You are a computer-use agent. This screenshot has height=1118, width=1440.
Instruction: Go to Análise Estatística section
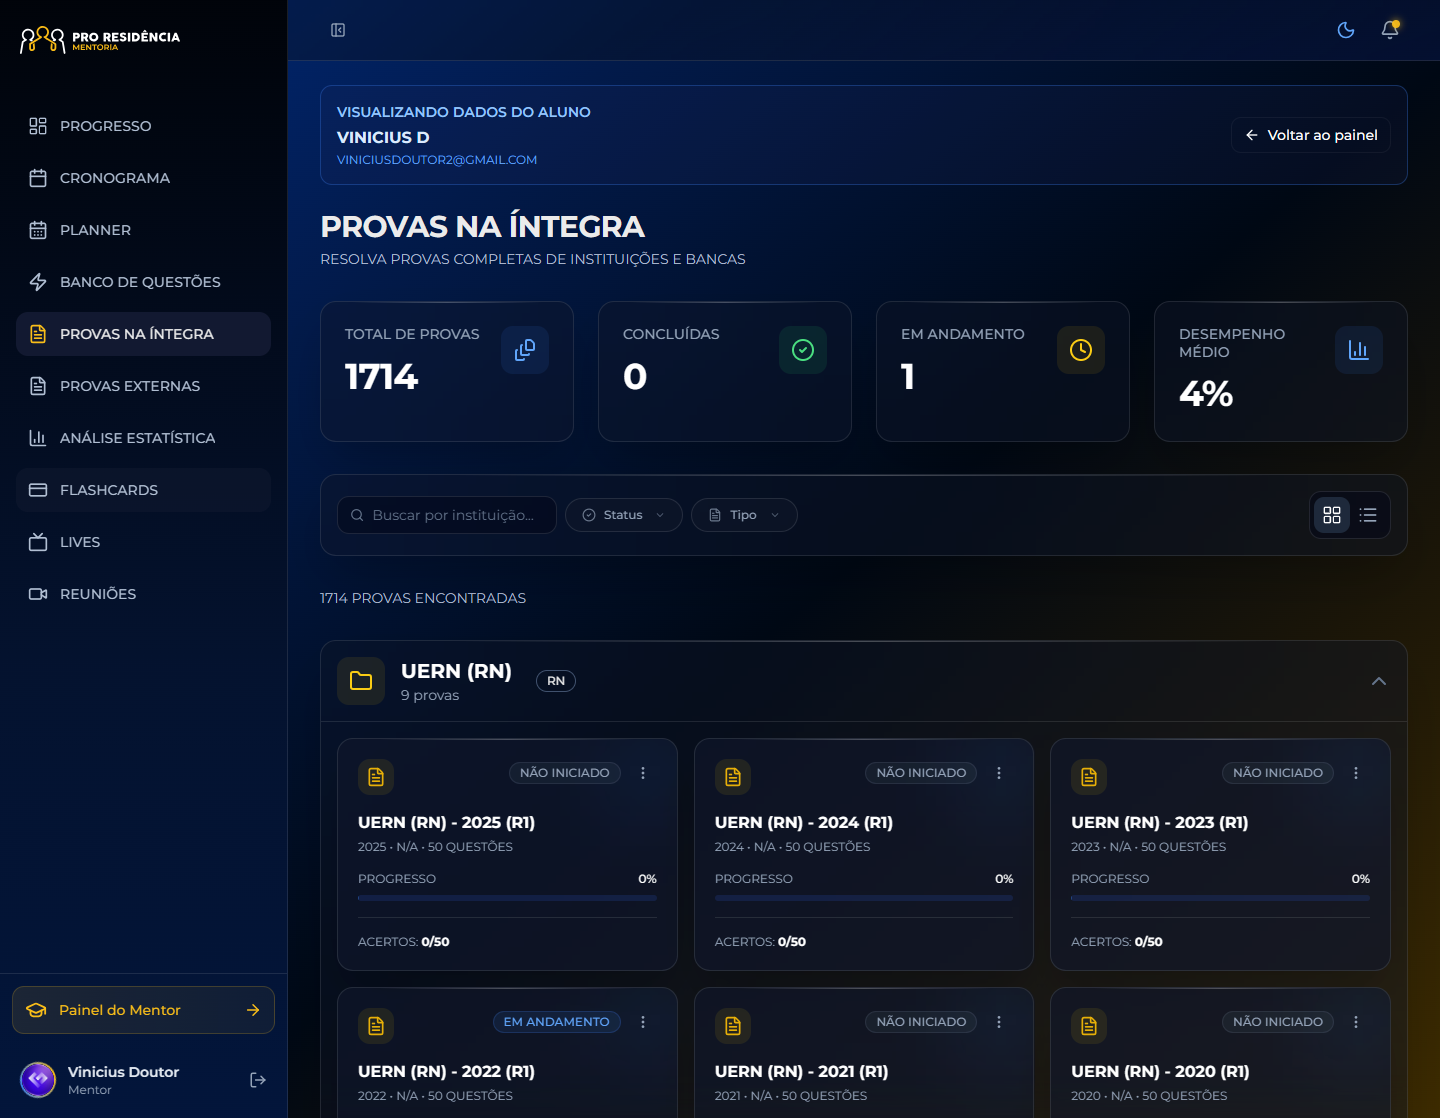click(x=143, y=438)
